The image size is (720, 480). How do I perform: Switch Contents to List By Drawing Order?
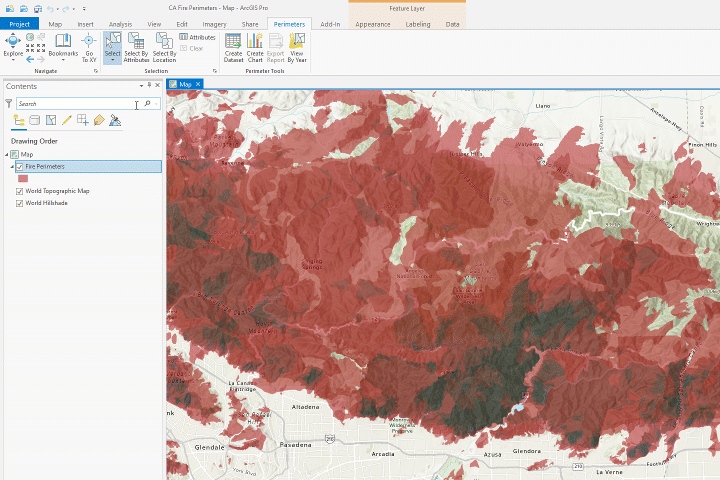pos(19,120)
